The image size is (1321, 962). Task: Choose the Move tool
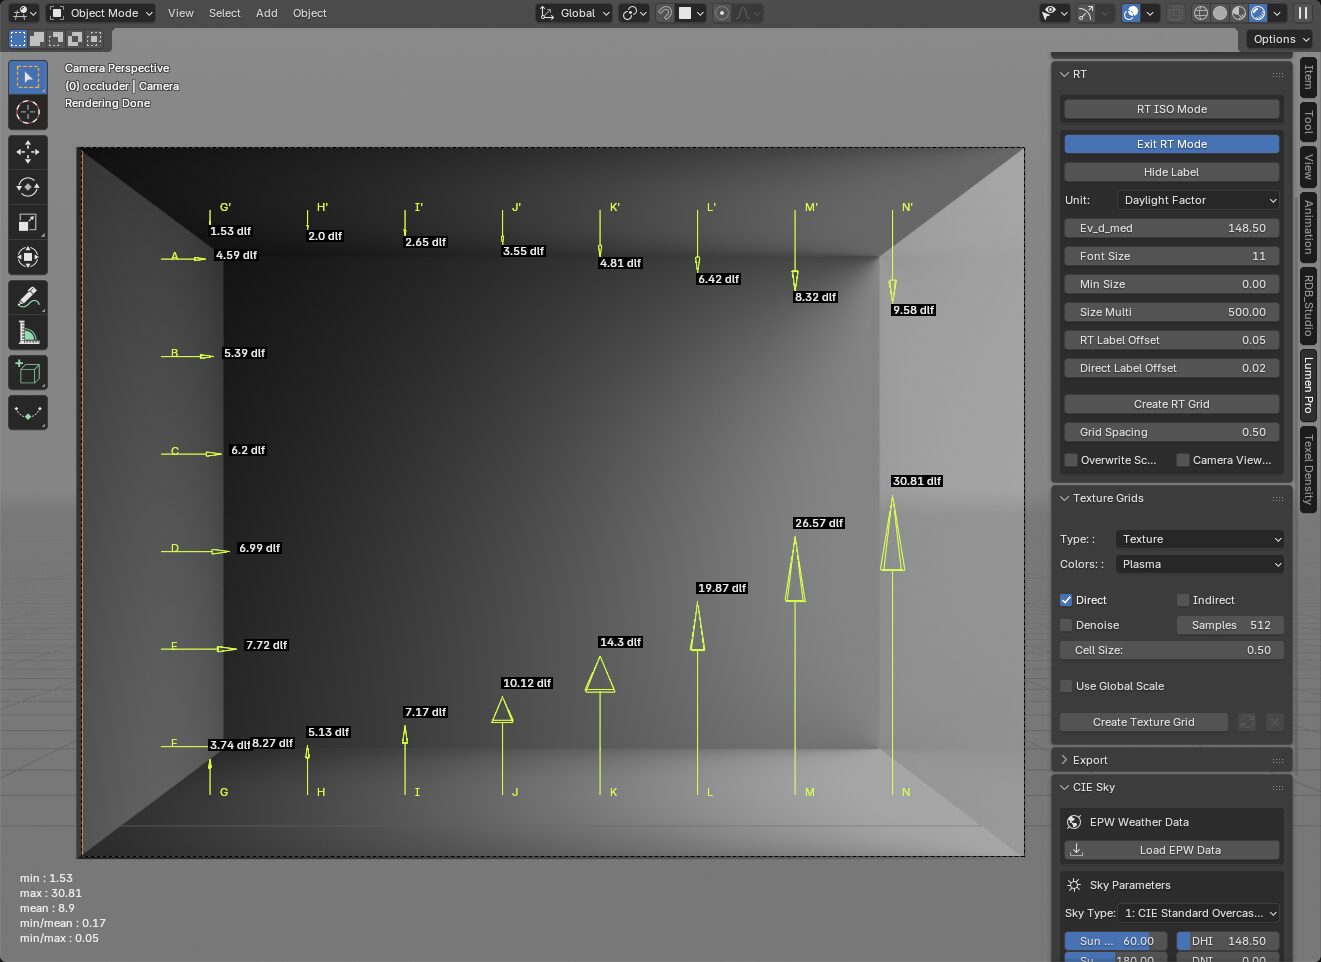[x=28, y=152]
